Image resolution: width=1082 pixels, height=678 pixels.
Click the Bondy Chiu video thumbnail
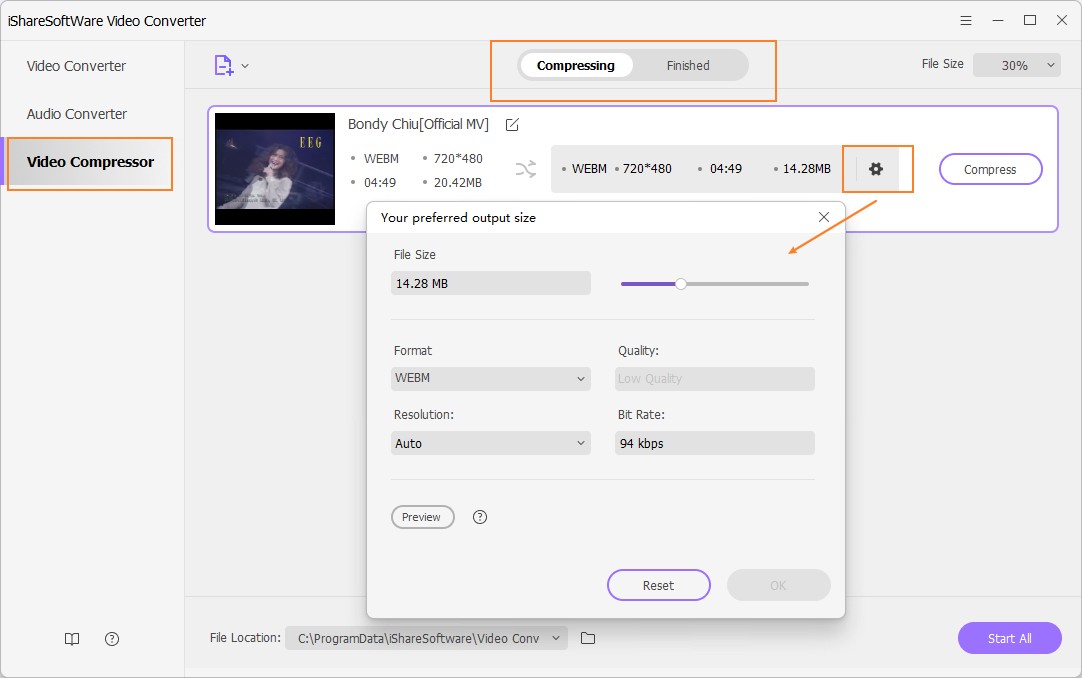pyautogui.click(x=275, y=169)
